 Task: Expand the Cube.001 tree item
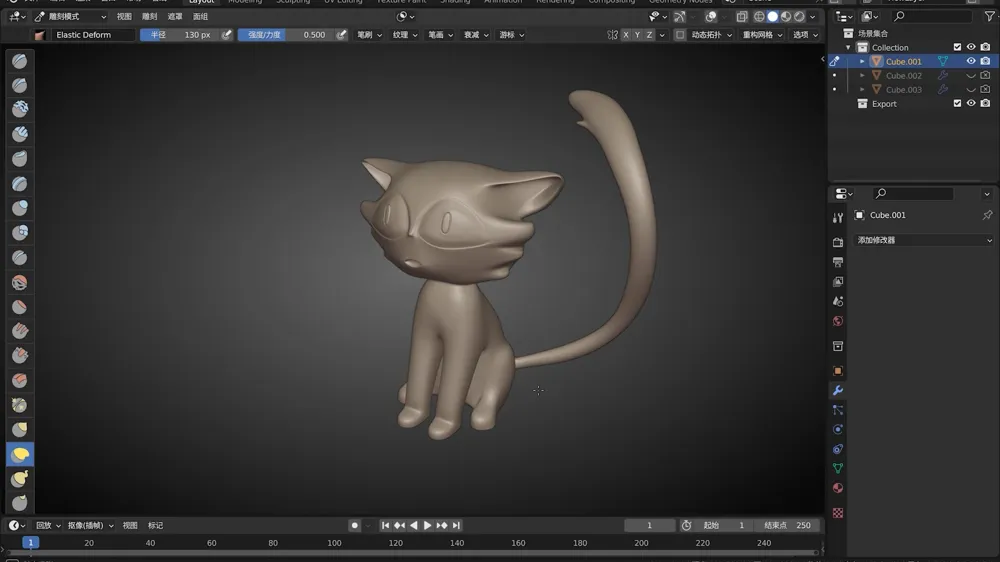pyautogui.click(x=862, y=62)
